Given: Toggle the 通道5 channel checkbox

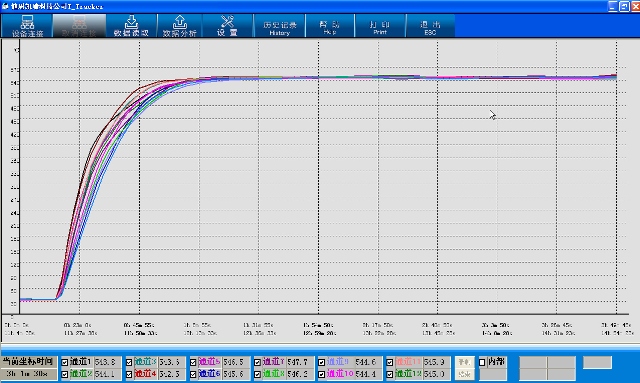Looking at the screenshot, I should pos(193,362).
